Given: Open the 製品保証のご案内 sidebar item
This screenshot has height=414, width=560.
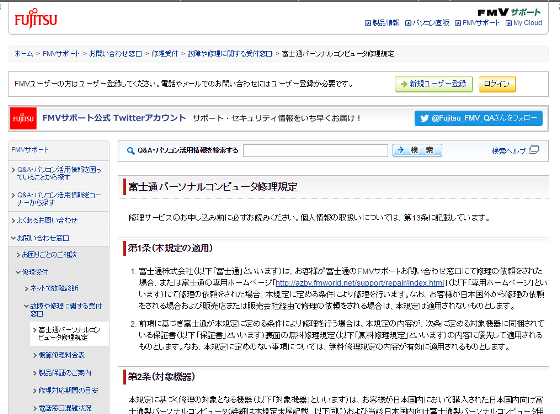Looking at the screenshot, I should pos(65,373).
